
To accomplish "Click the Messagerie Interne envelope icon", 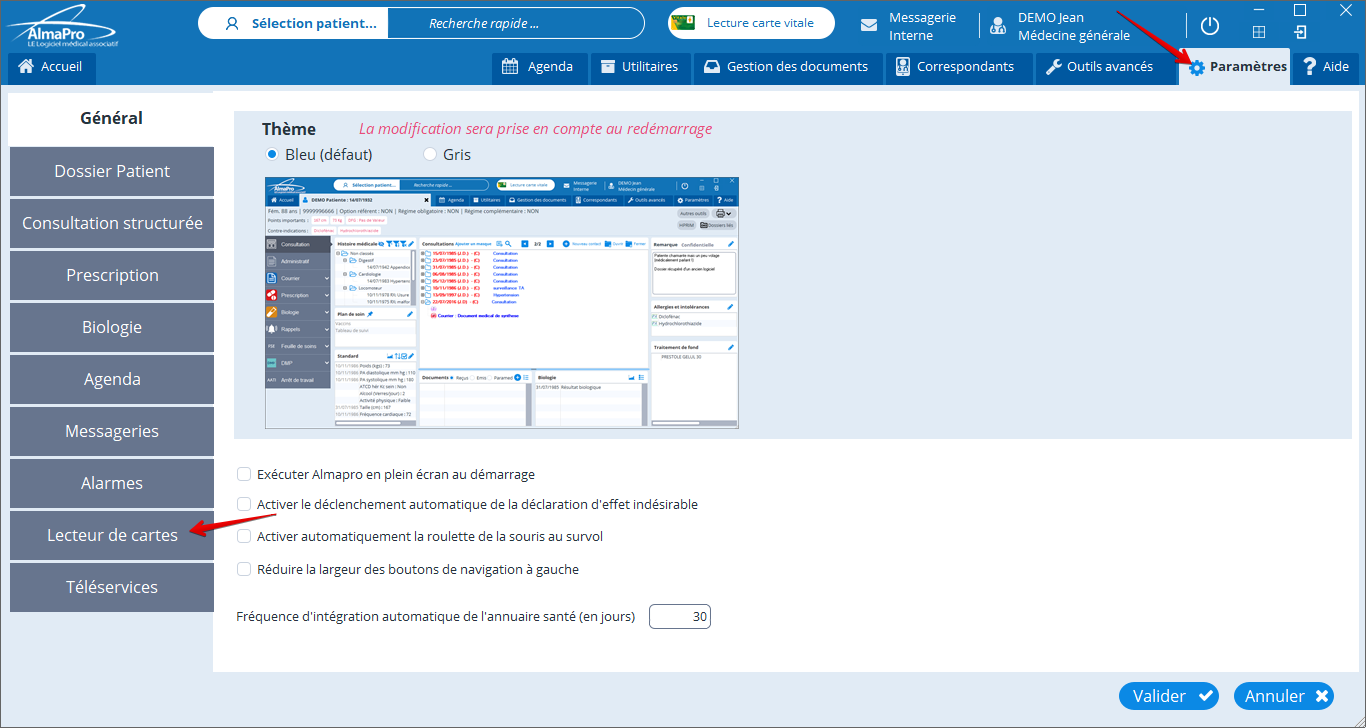I will [869, 26].
